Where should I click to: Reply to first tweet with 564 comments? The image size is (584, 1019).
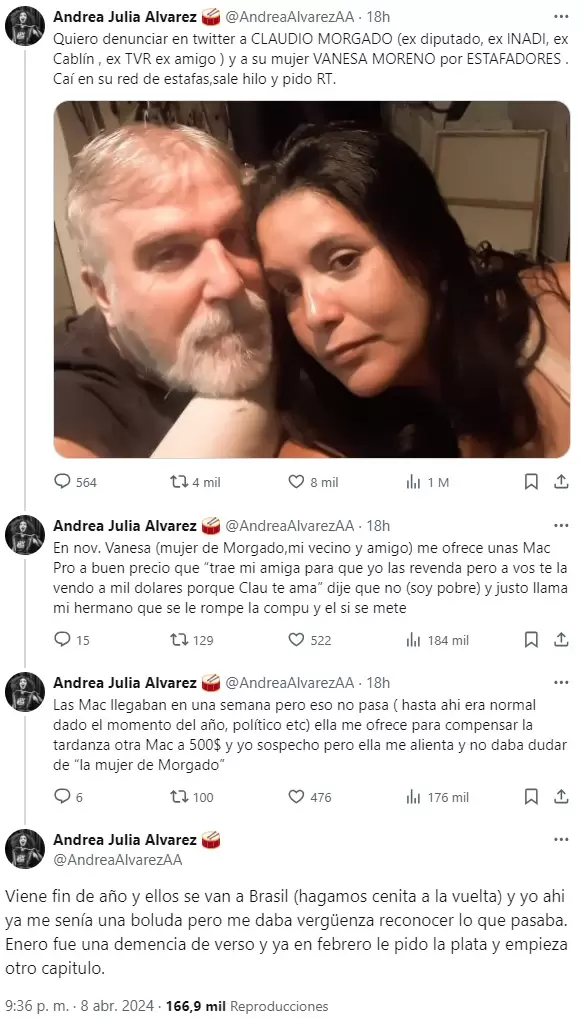pyautogui.click(x=75, y=482)
